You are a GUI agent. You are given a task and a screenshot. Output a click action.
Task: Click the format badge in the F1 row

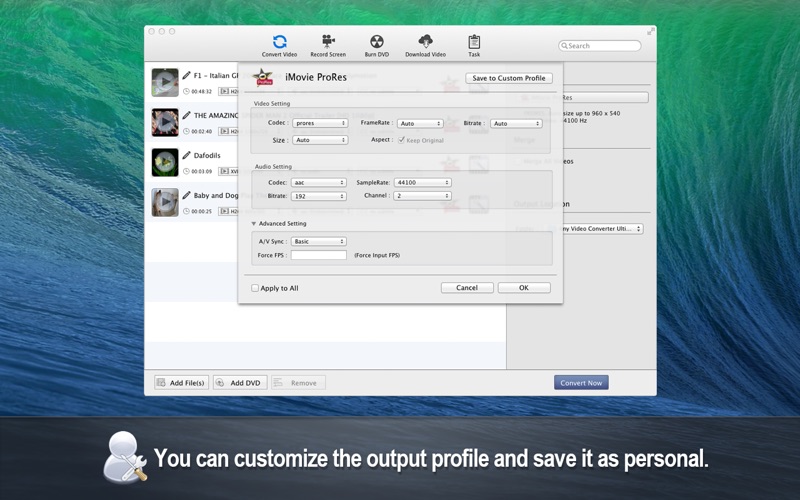(x=228, y=91)
